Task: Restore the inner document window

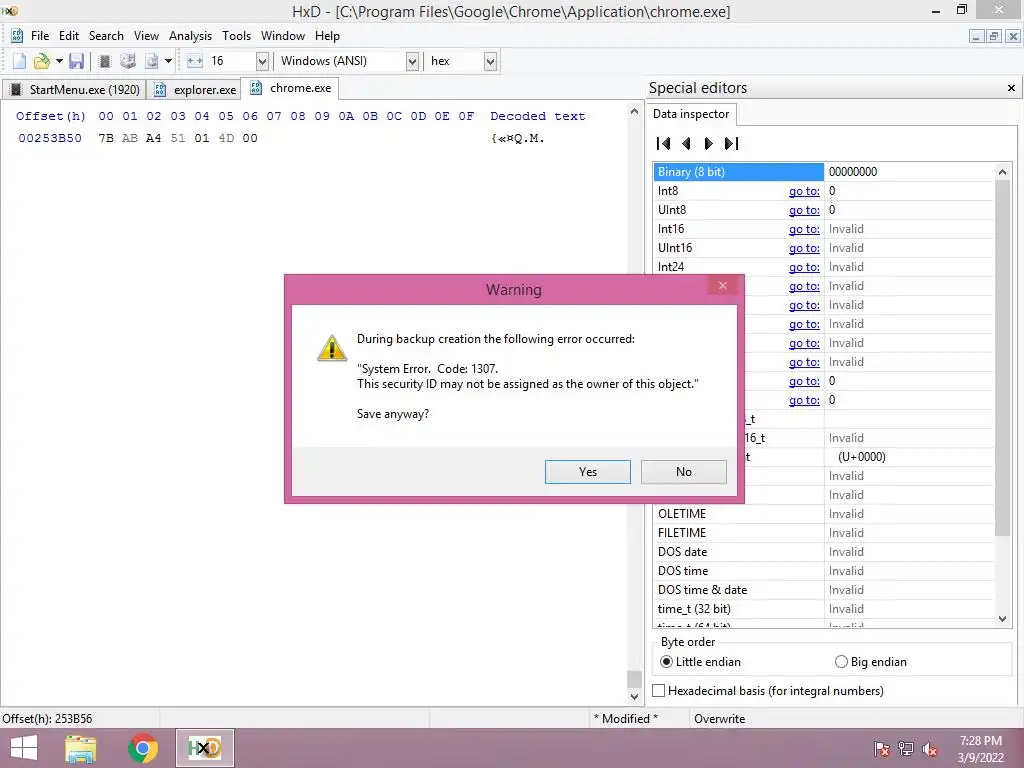Action: click(993, 37)
